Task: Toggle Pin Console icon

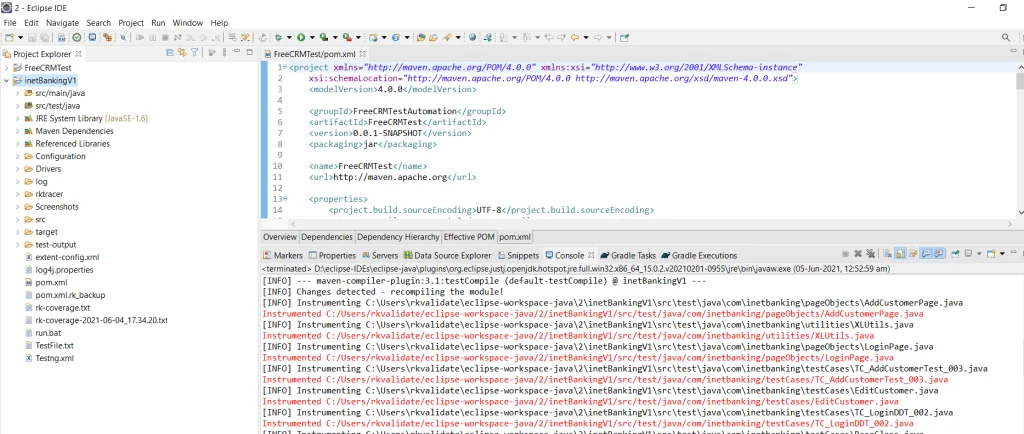Action: click(955, 254)
